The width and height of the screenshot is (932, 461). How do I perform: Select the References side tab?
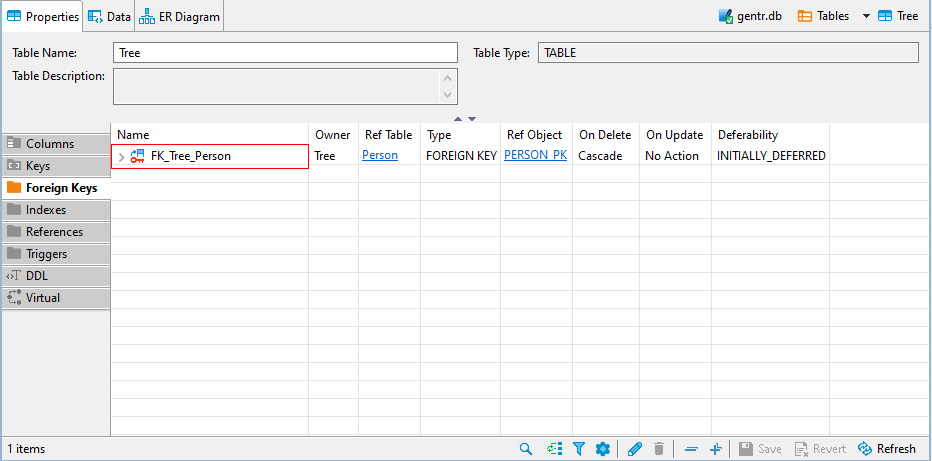(56, 232)
